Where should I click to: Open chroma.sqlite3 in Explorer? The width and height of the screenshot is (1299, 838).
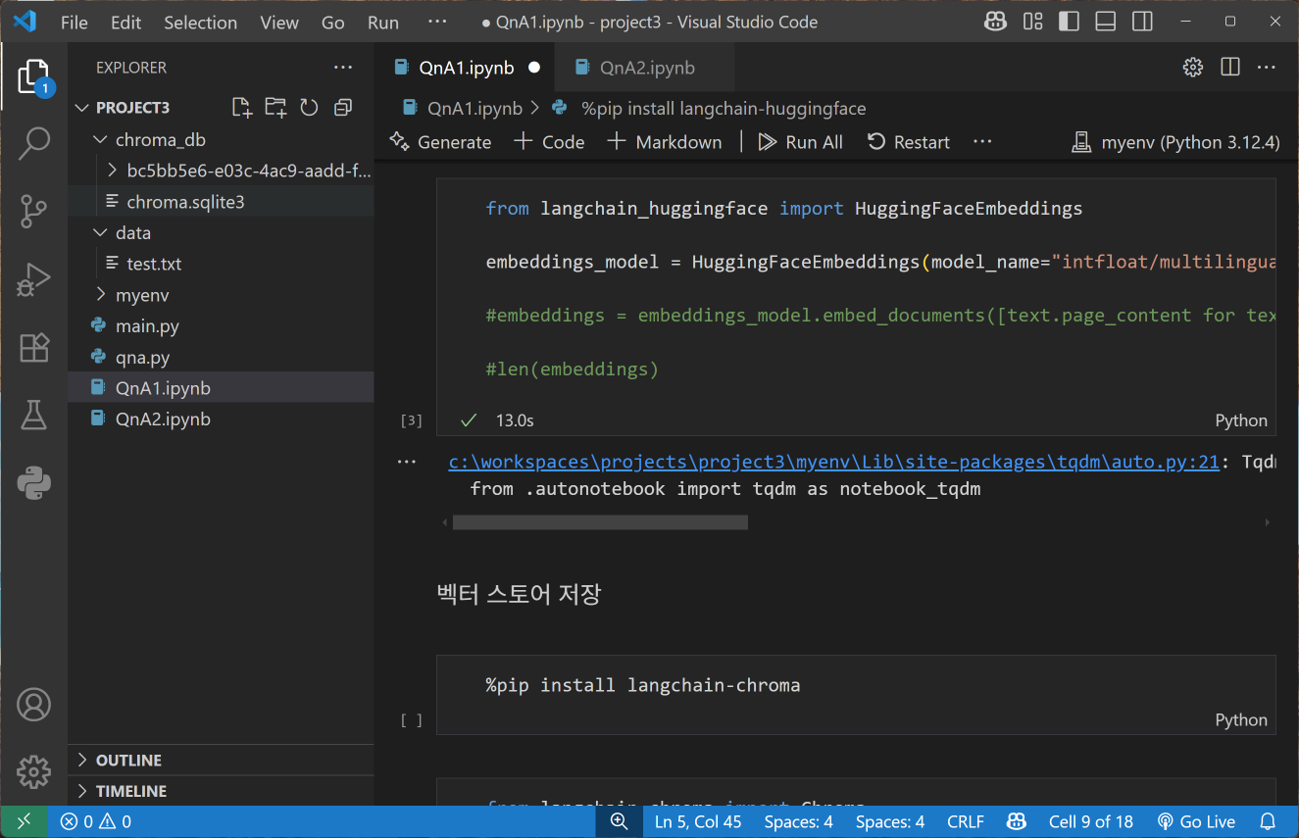(x=185, y=201)
